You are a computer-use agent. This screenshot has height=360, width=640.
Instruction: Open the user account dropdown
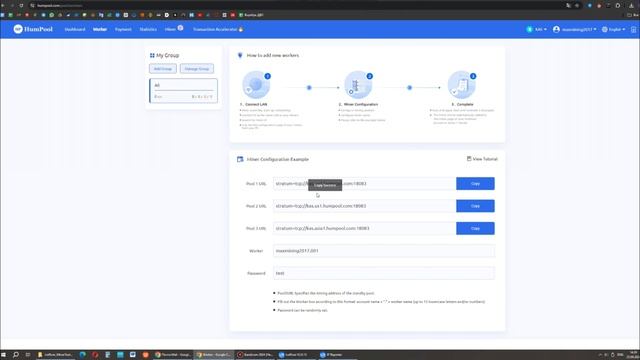coord(575,29)
